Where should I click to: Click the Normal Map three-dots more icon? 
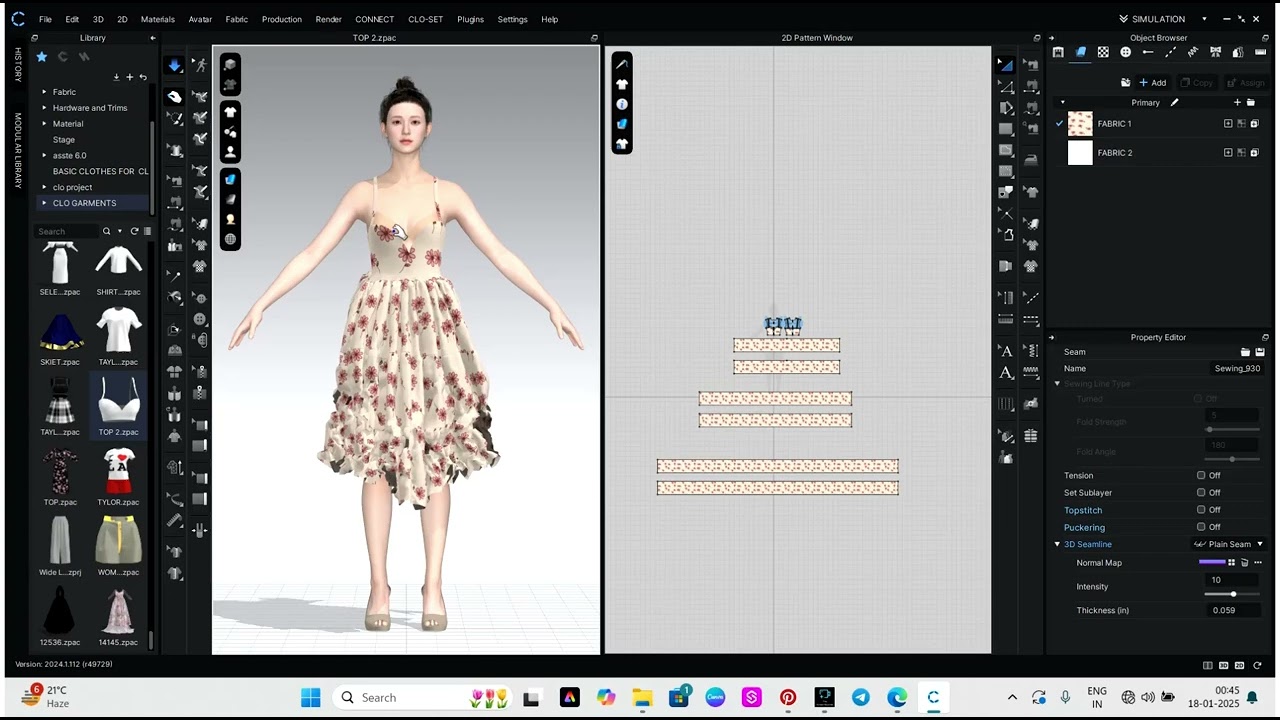point(1258,563)
